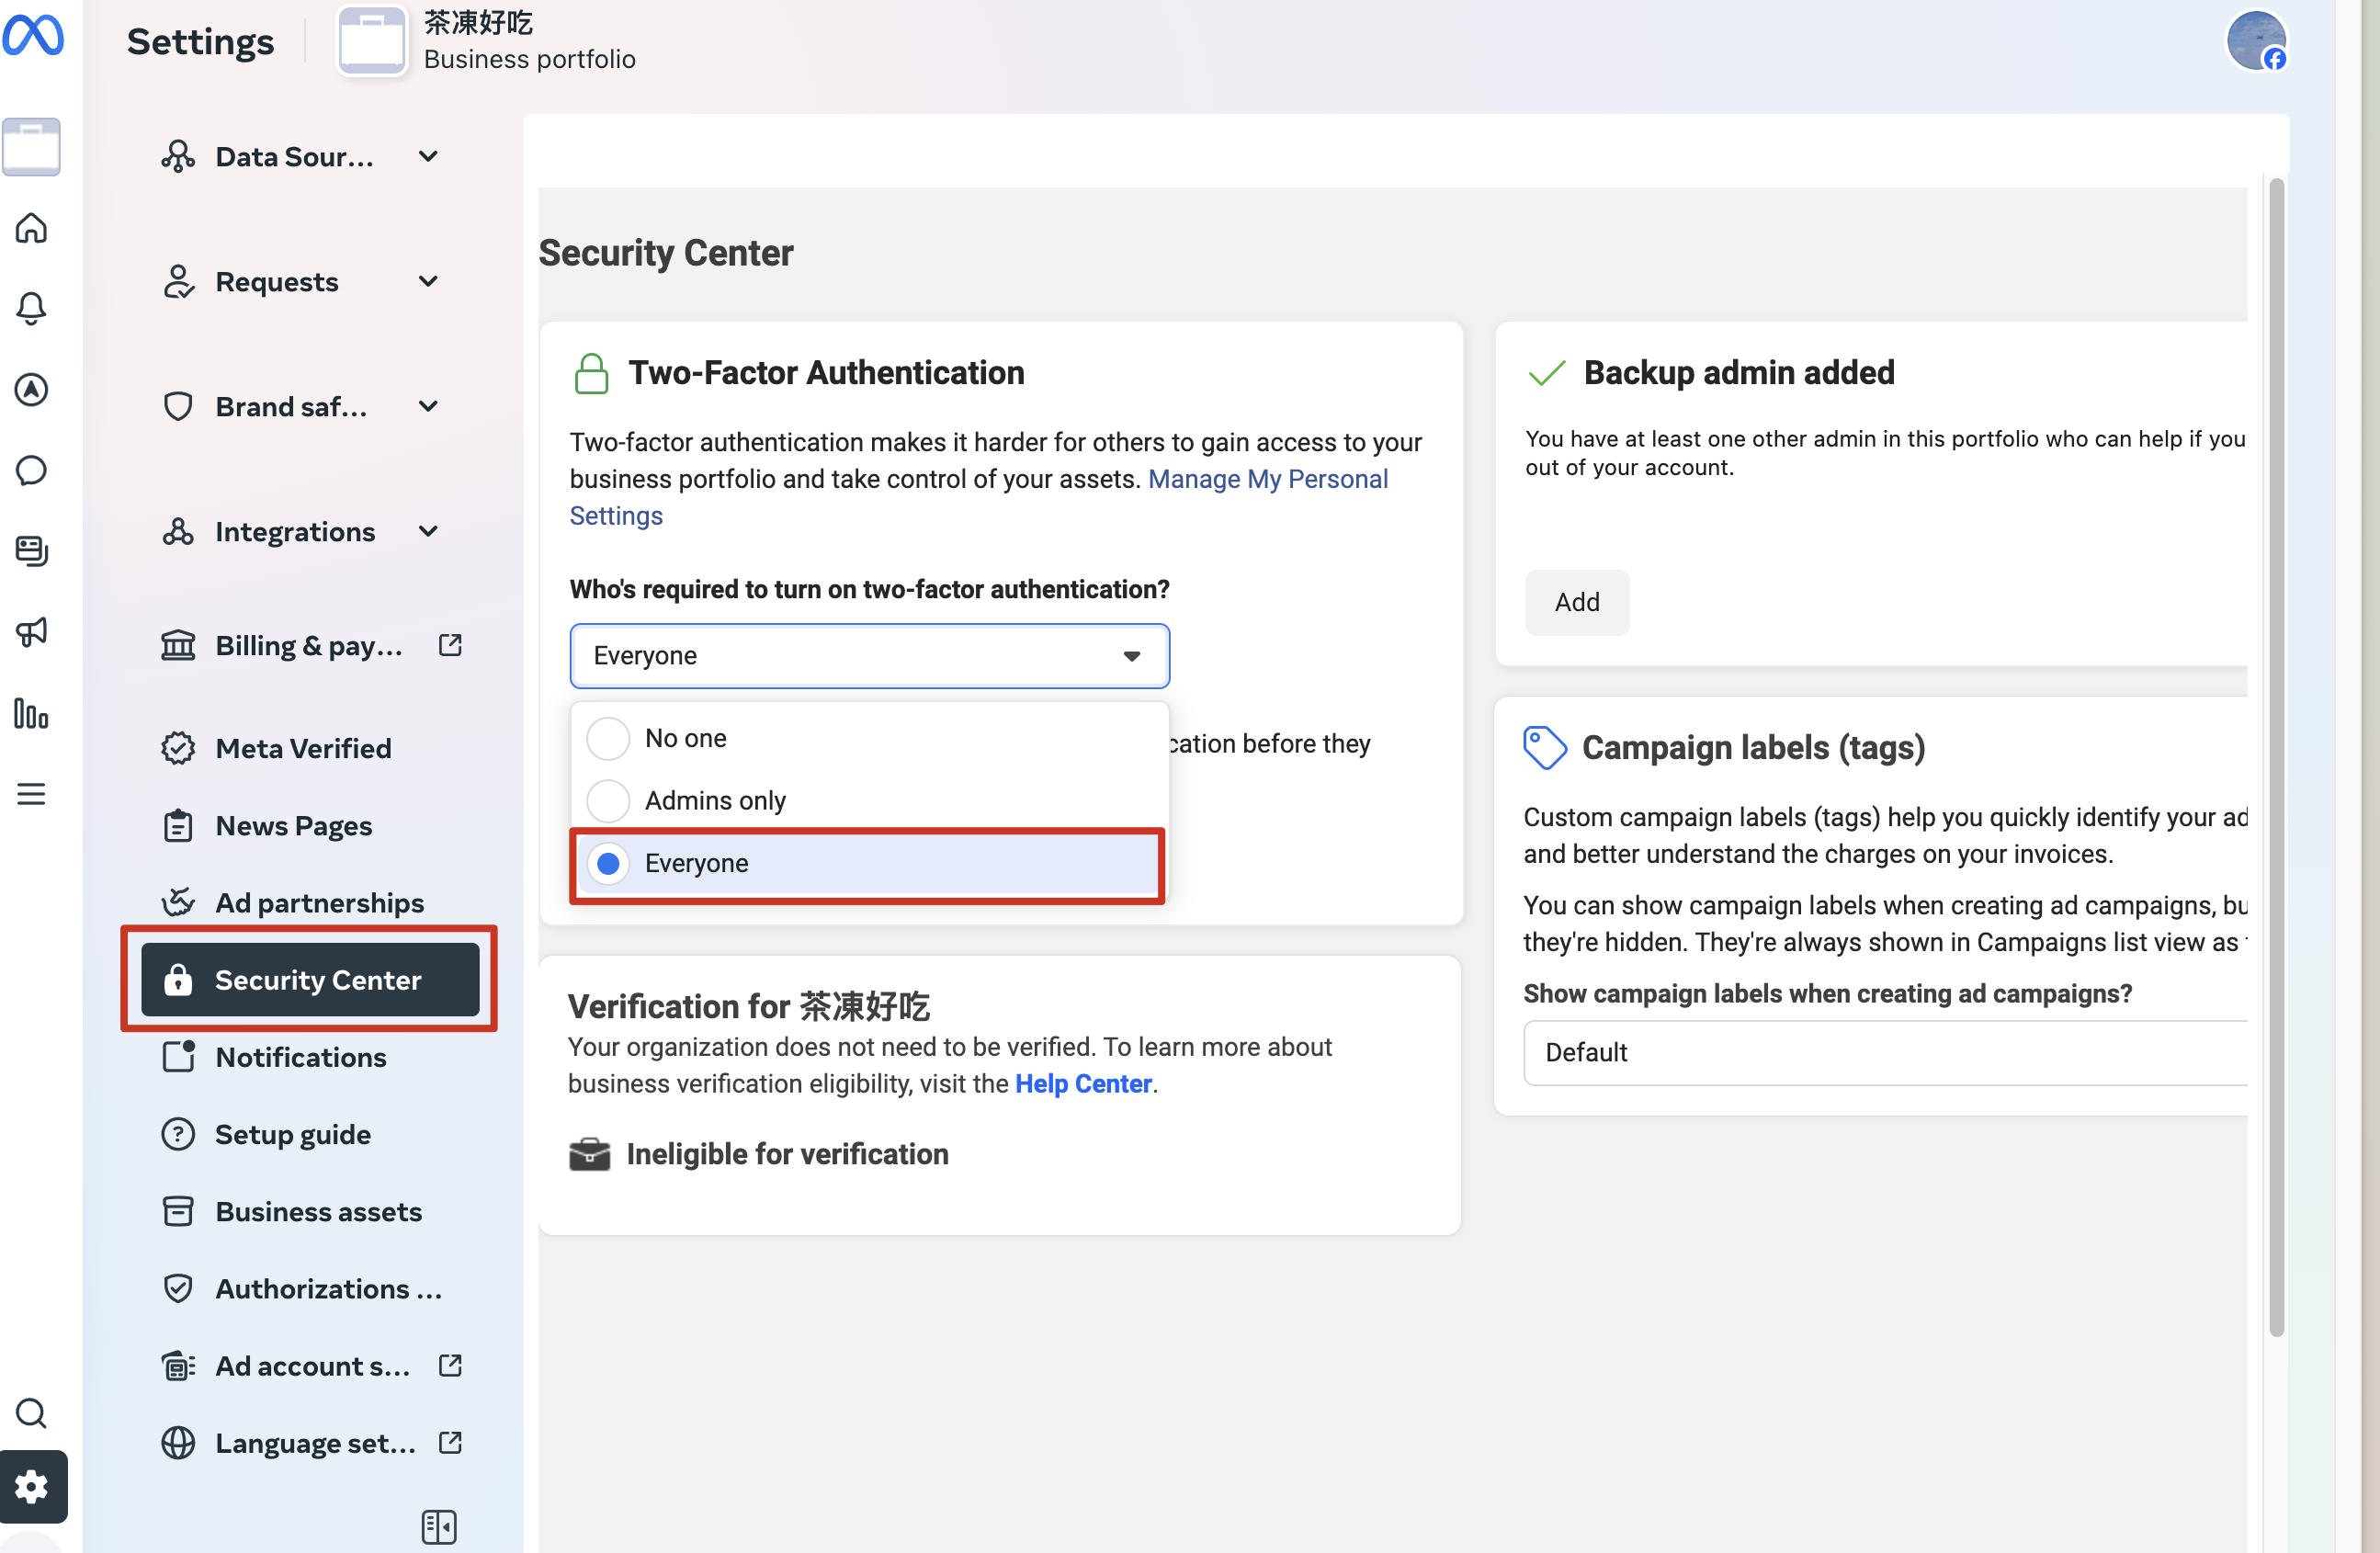The width and height of the screenshot is (2380, 1553).
Task: Click the vertical scrollbar of content area
Action: (2276, 756)
